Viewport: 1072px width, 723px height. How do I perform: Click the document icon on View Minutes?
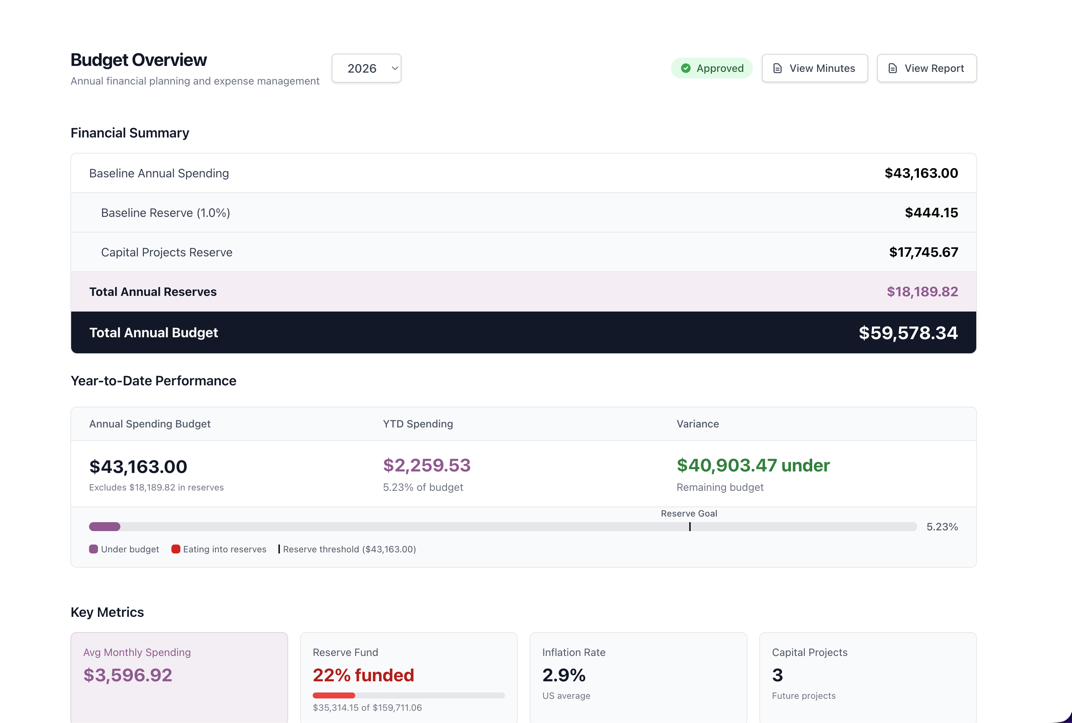[x=778, y=68]
